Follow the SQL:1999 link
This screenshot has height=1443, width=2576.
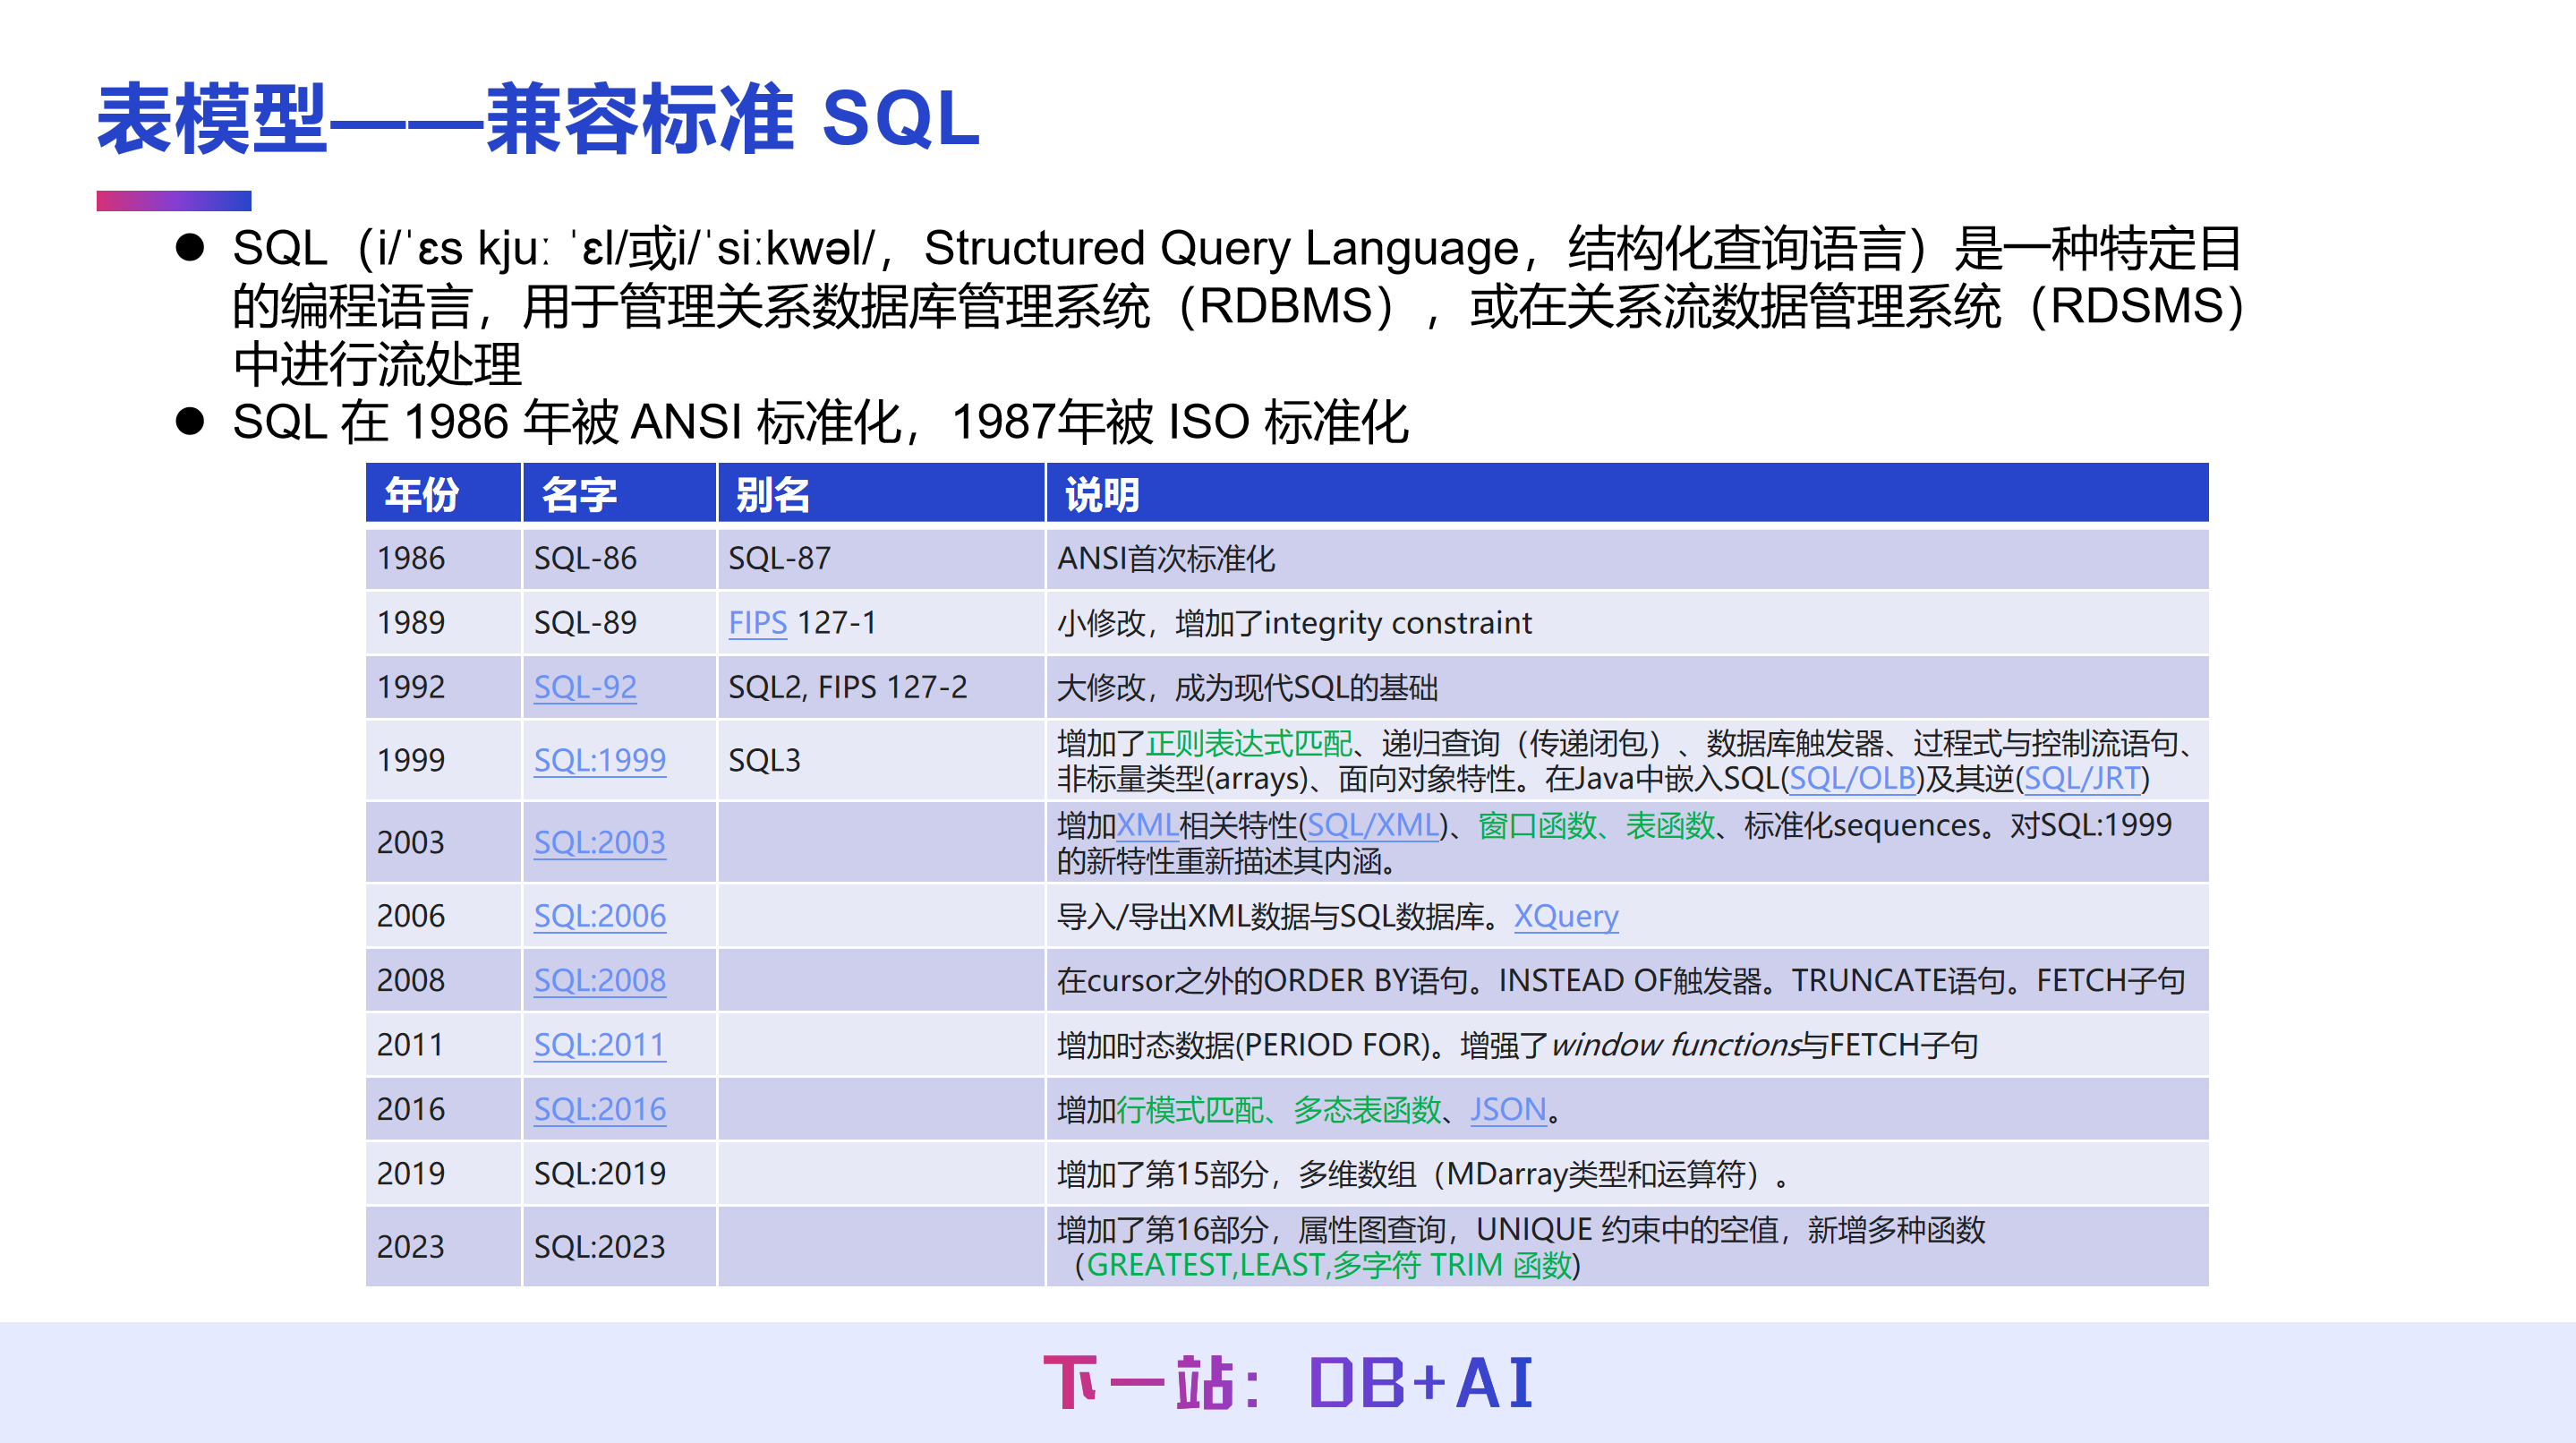point(599,761)
